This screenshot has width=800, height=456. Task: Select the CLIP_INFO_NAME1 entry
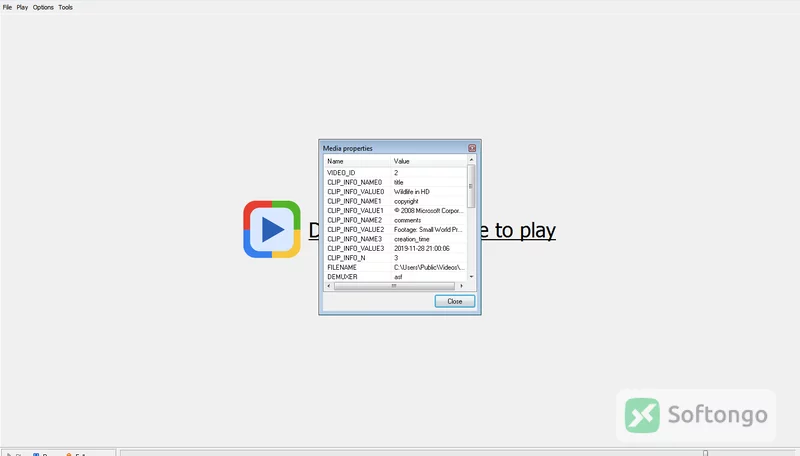tap(354, 201)
